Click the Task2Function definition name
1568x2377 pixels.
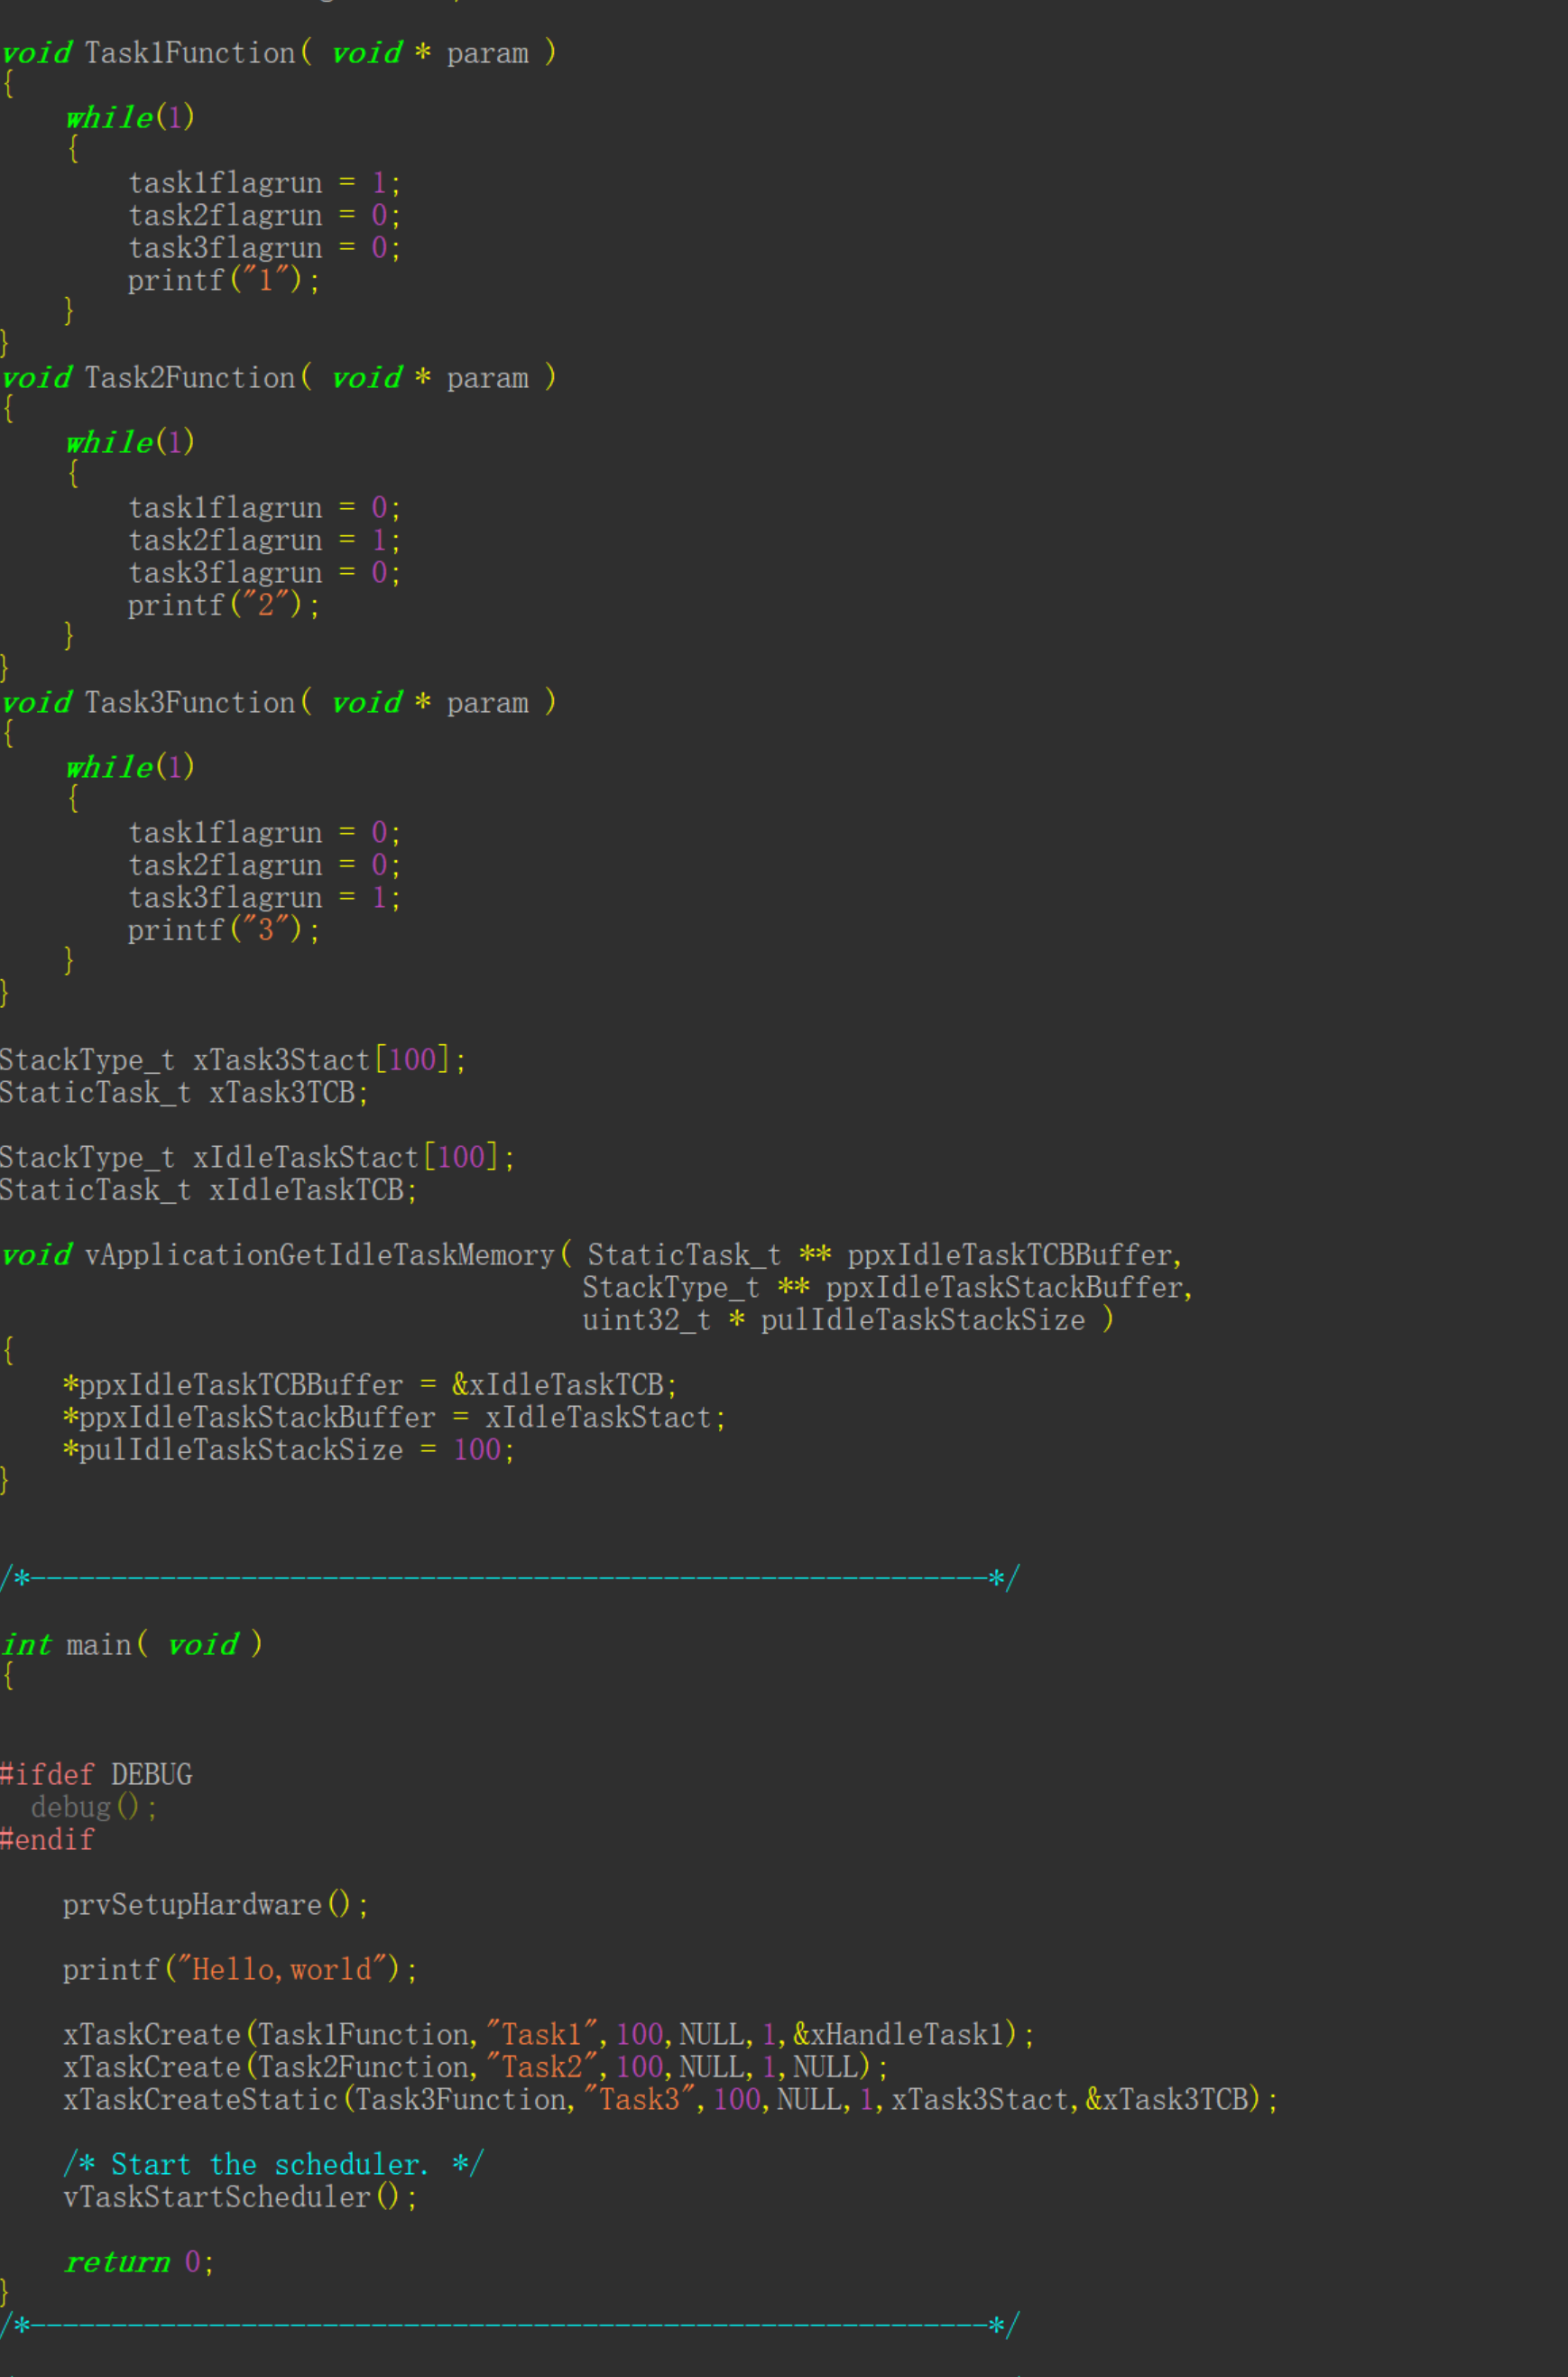tap(190, 378)
